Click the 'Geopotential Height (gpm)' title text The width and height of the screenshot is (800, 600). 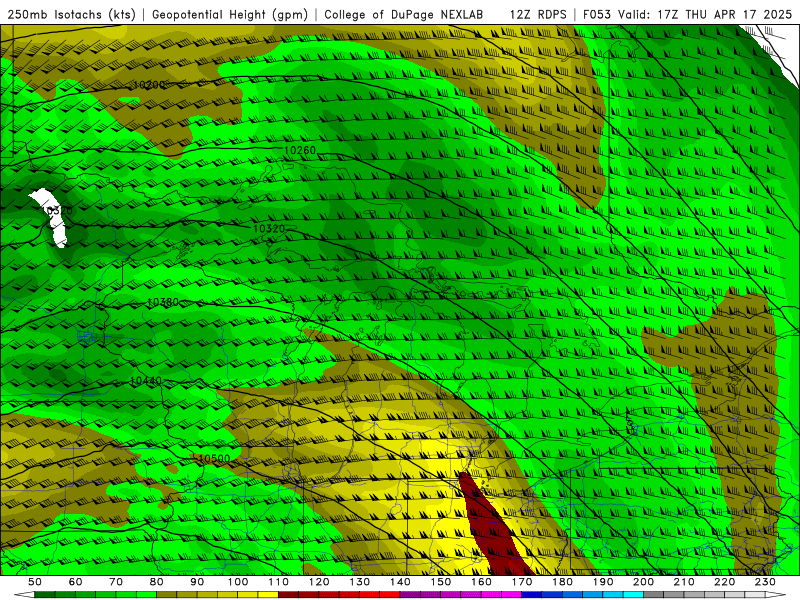230,15
